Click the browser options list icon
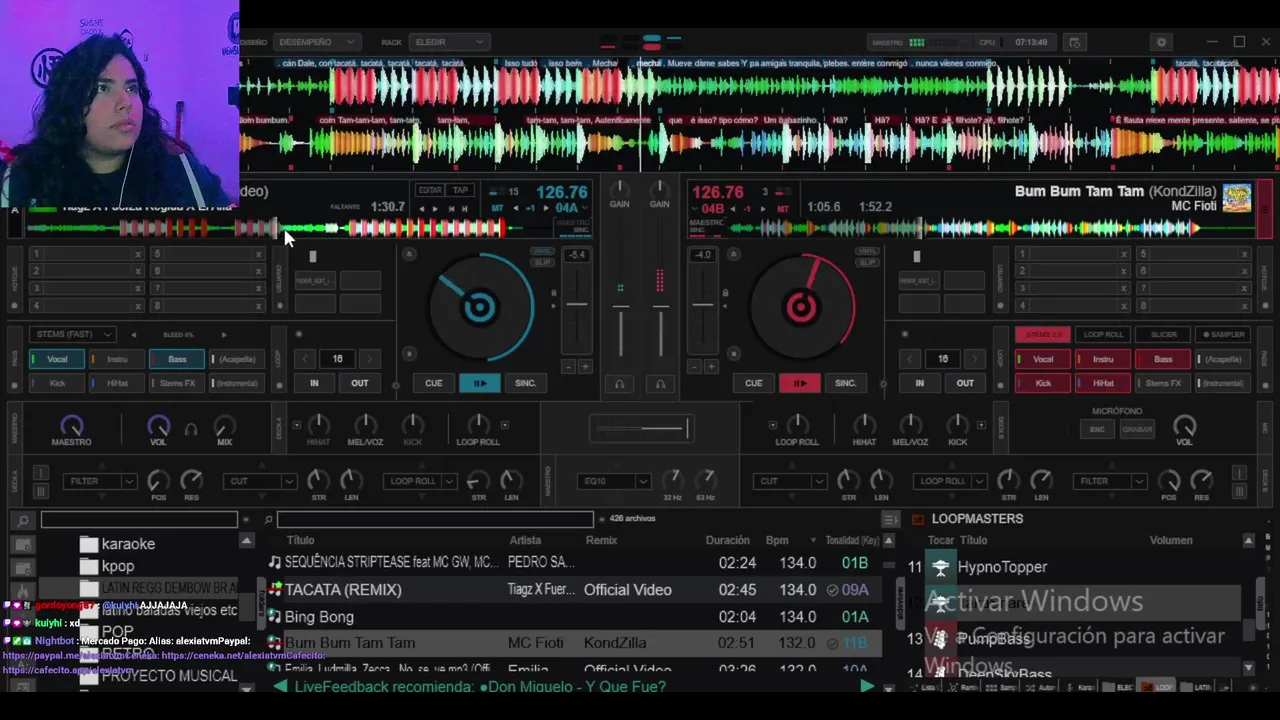 pos(890,519)
